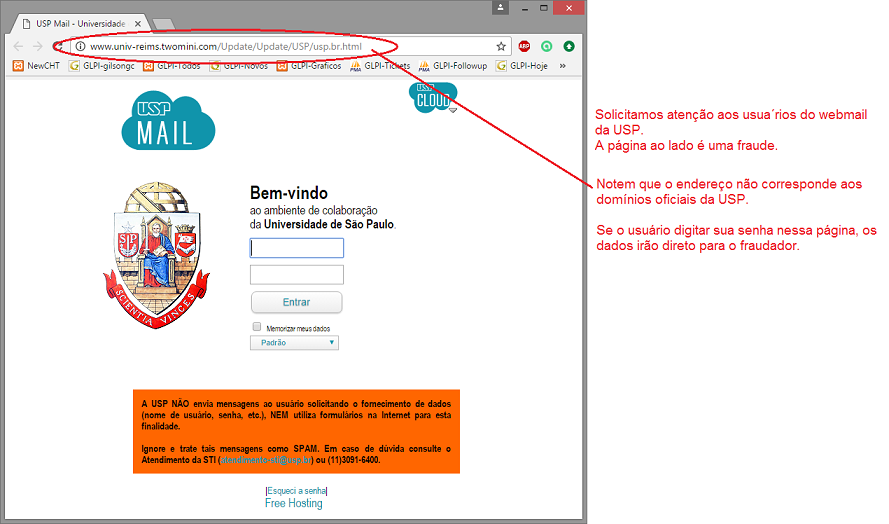Screen dimensions: 889x524
Task: Click the atendimento-sti@usp.br email link
Action: click(x=265, y=460)
